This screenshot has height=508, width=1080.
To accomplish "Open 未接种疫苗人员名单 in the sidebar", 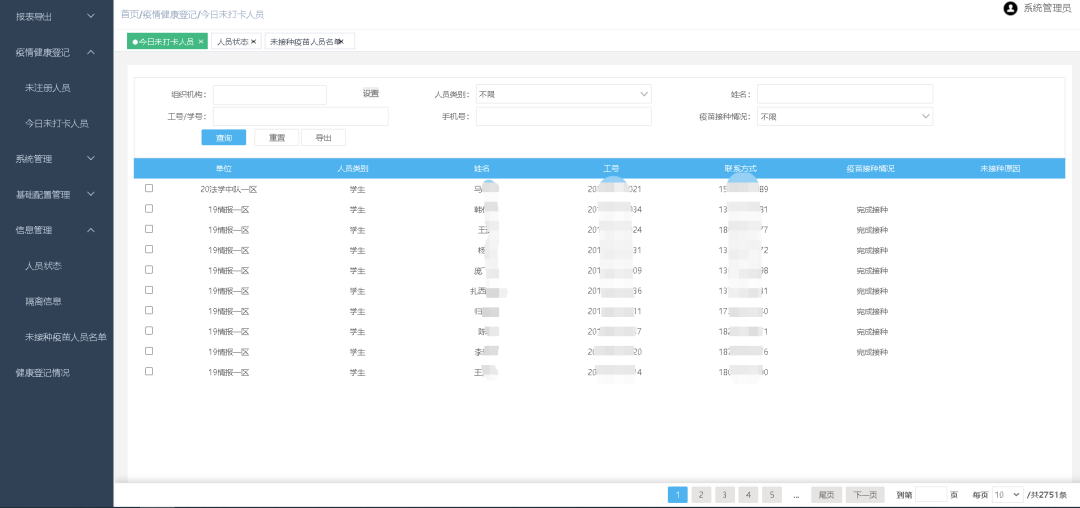I will (x=65, y=337).
